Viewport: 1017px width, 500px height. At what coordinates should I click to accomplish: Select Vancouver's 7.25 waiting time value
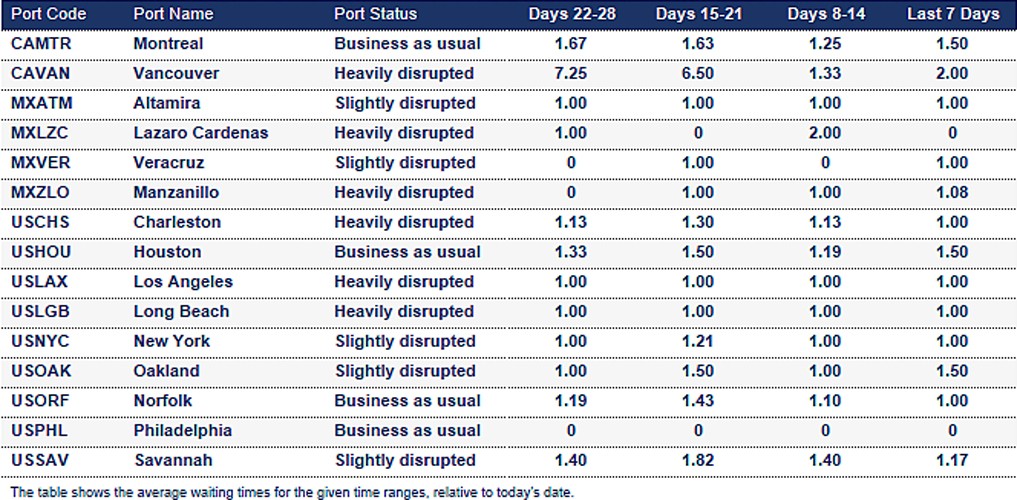(569, 74)
